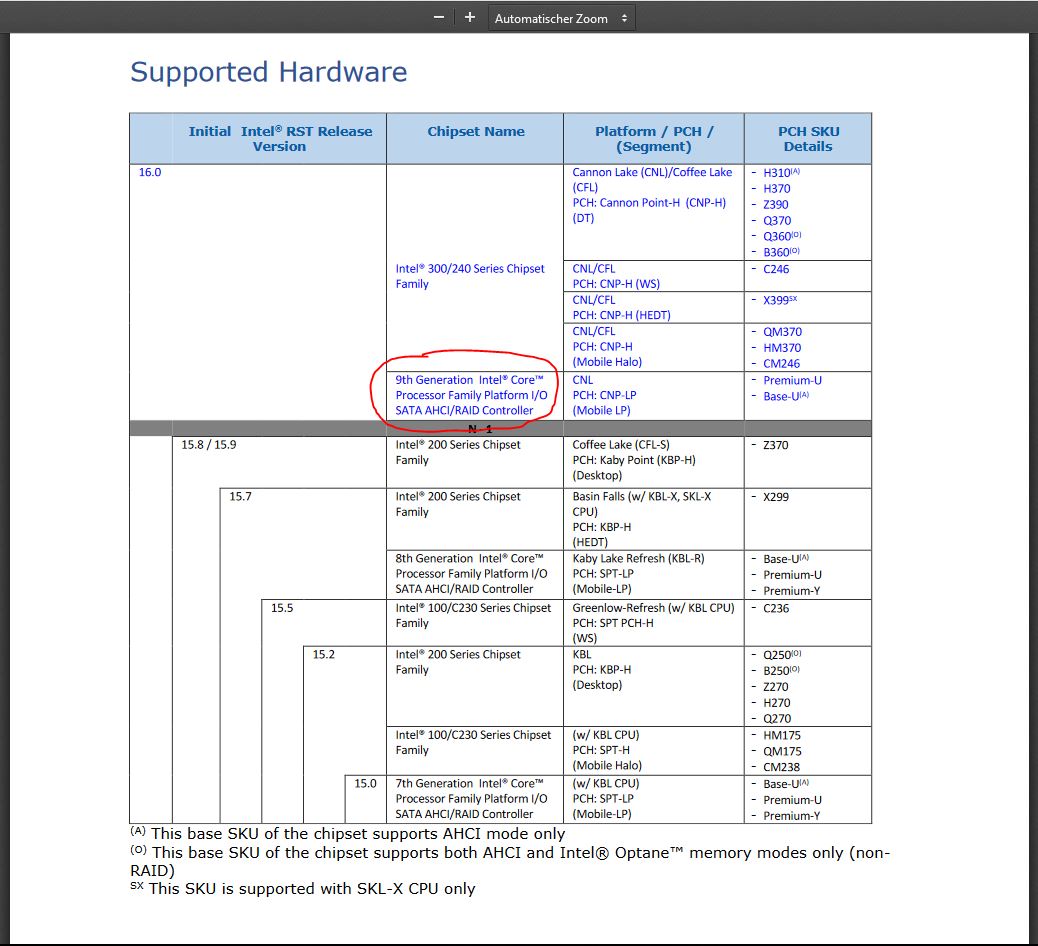Click the Z390 SKU entry
Image resolution: width=1038 pixels, height=946 pixels.
click(x=776, y=205)
